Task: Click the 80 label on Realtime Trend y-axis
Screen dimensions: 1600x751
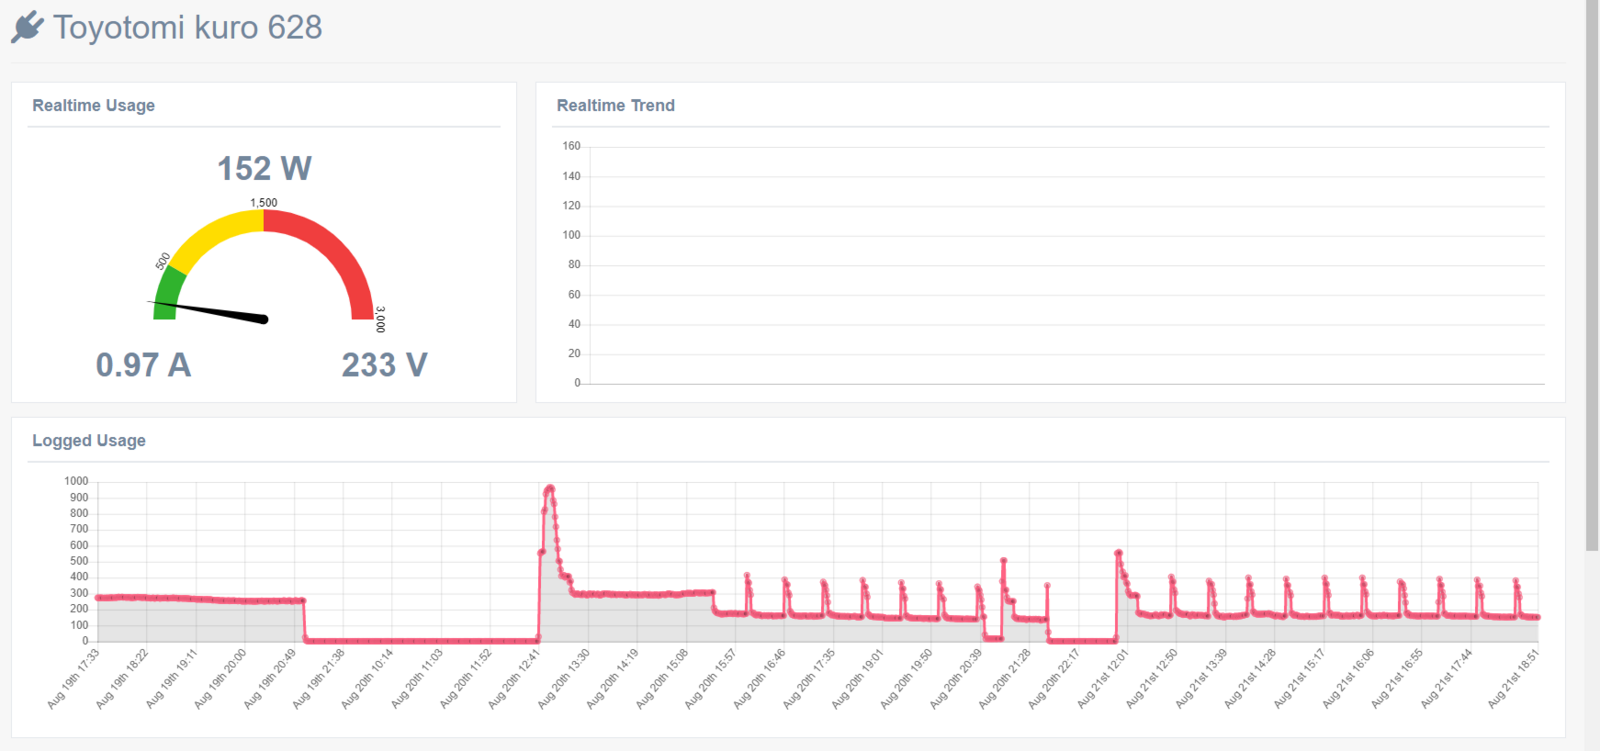Action: pos(574,265)
